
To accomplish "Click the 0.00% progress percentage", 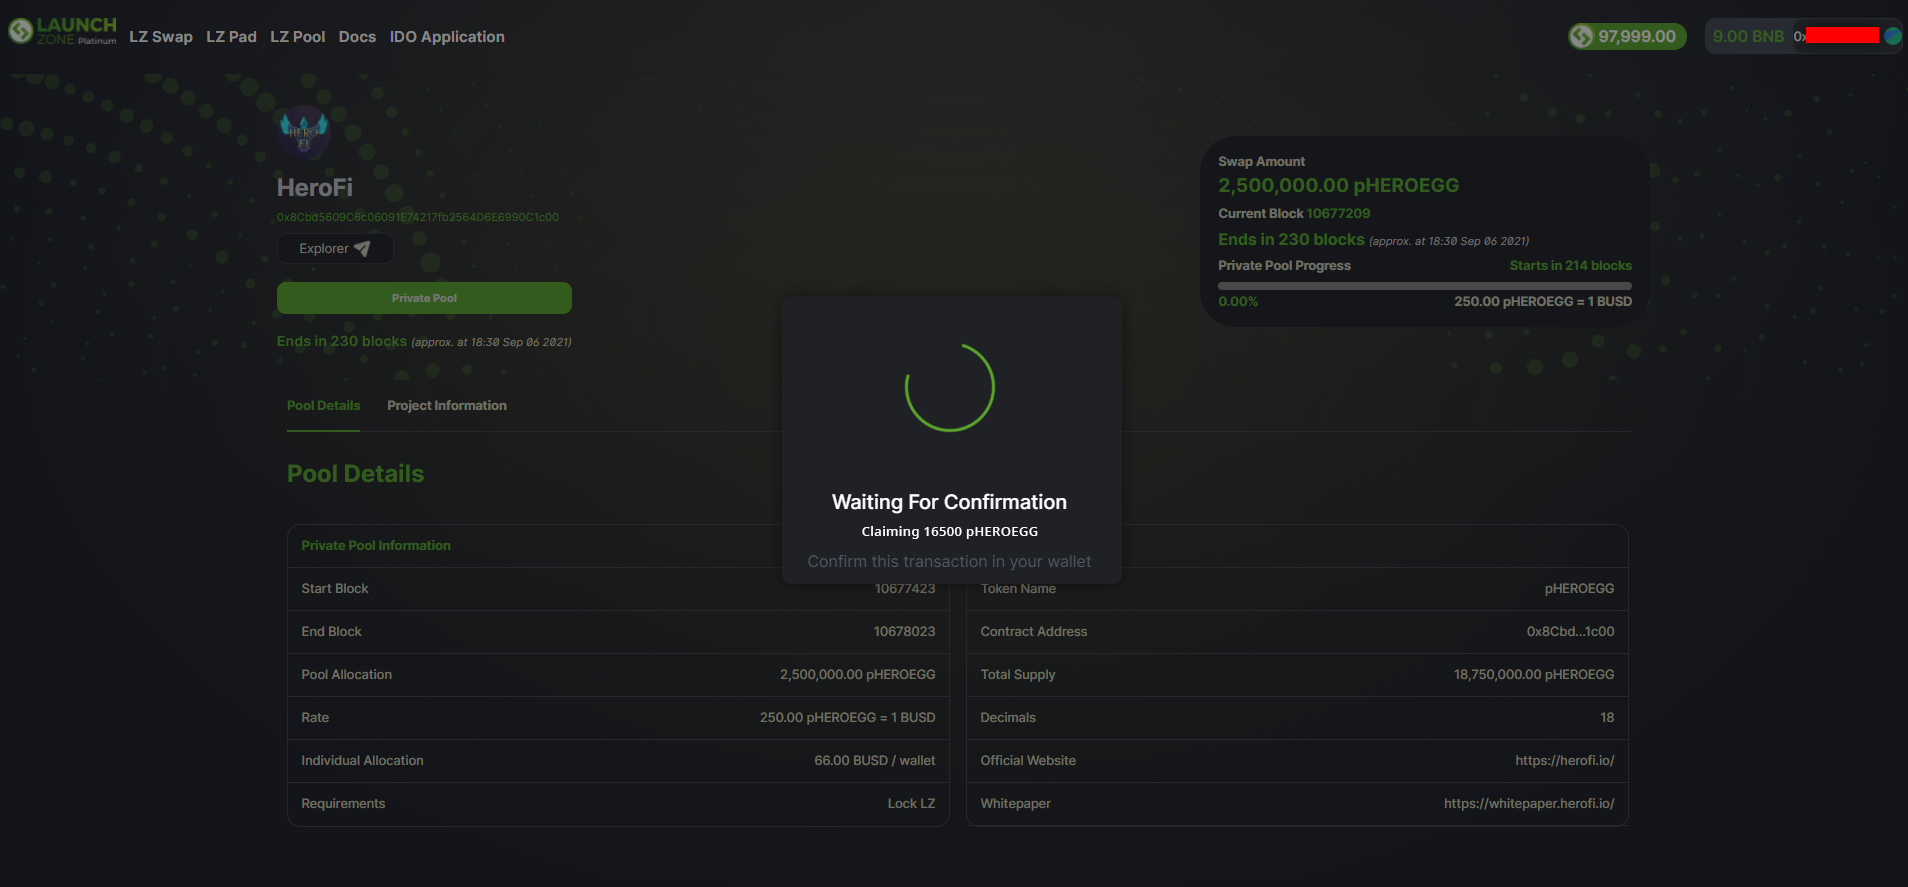I will pos(1238,302).
